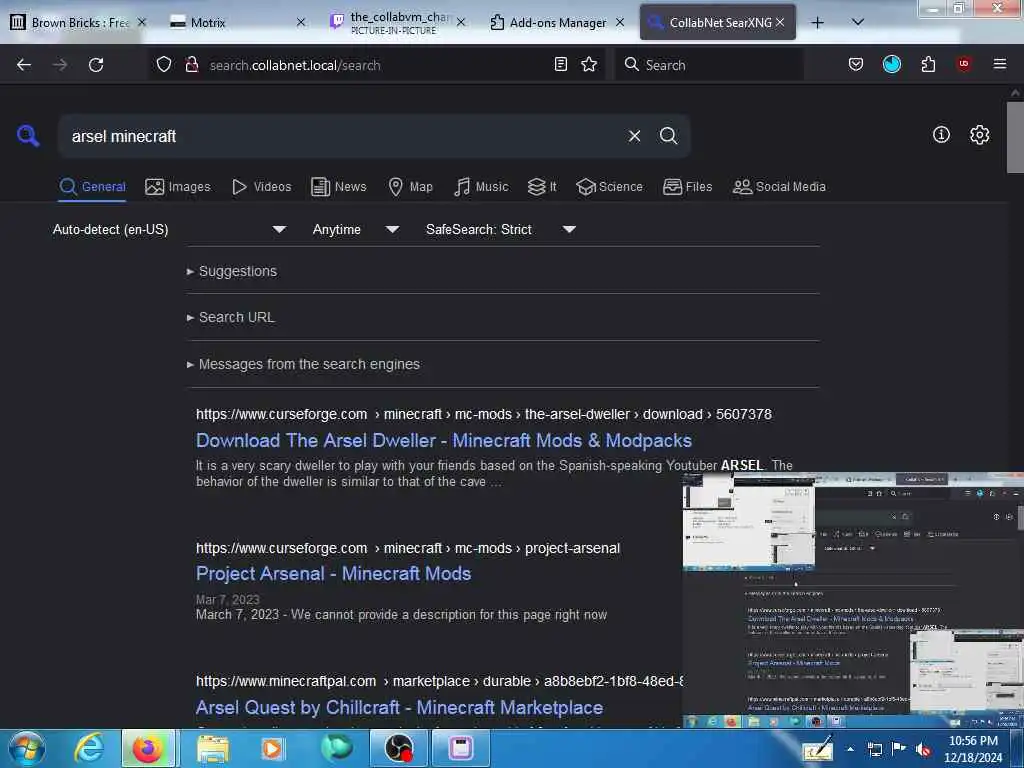The width and height of the screenshot is (1024, 768).
Task: Open Download The Arsel Dweller result
Action: tap(444, 441)
